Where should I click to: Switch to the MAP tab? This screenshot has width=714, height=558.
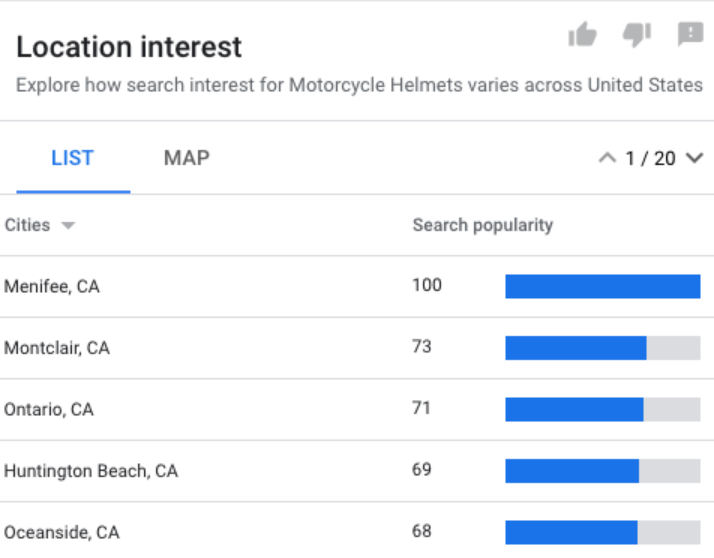187,158
